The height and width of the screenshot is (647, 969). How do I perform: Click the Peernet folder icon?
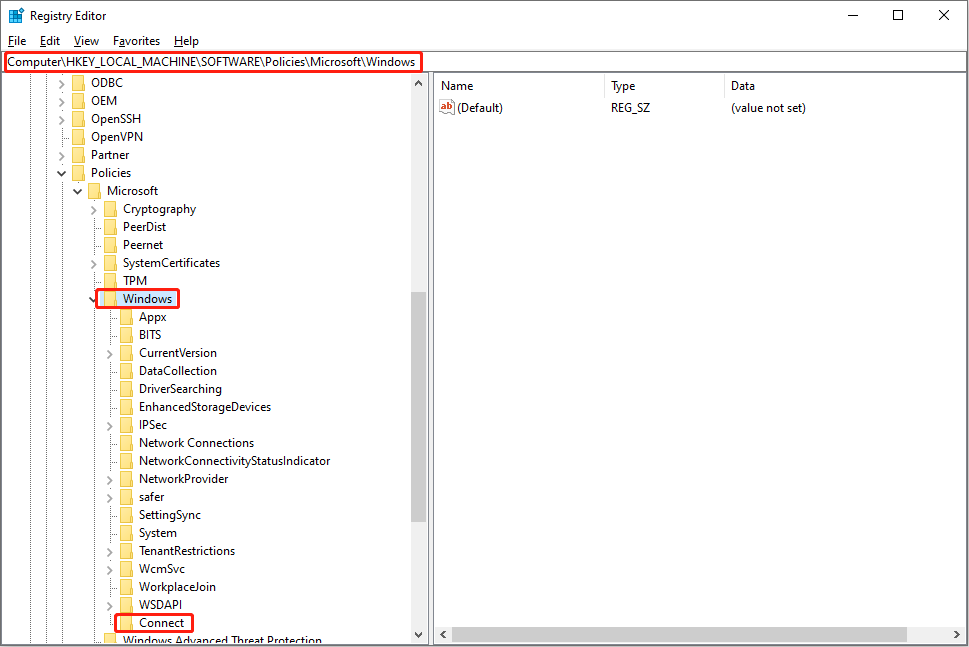click(x=111, y=245)
